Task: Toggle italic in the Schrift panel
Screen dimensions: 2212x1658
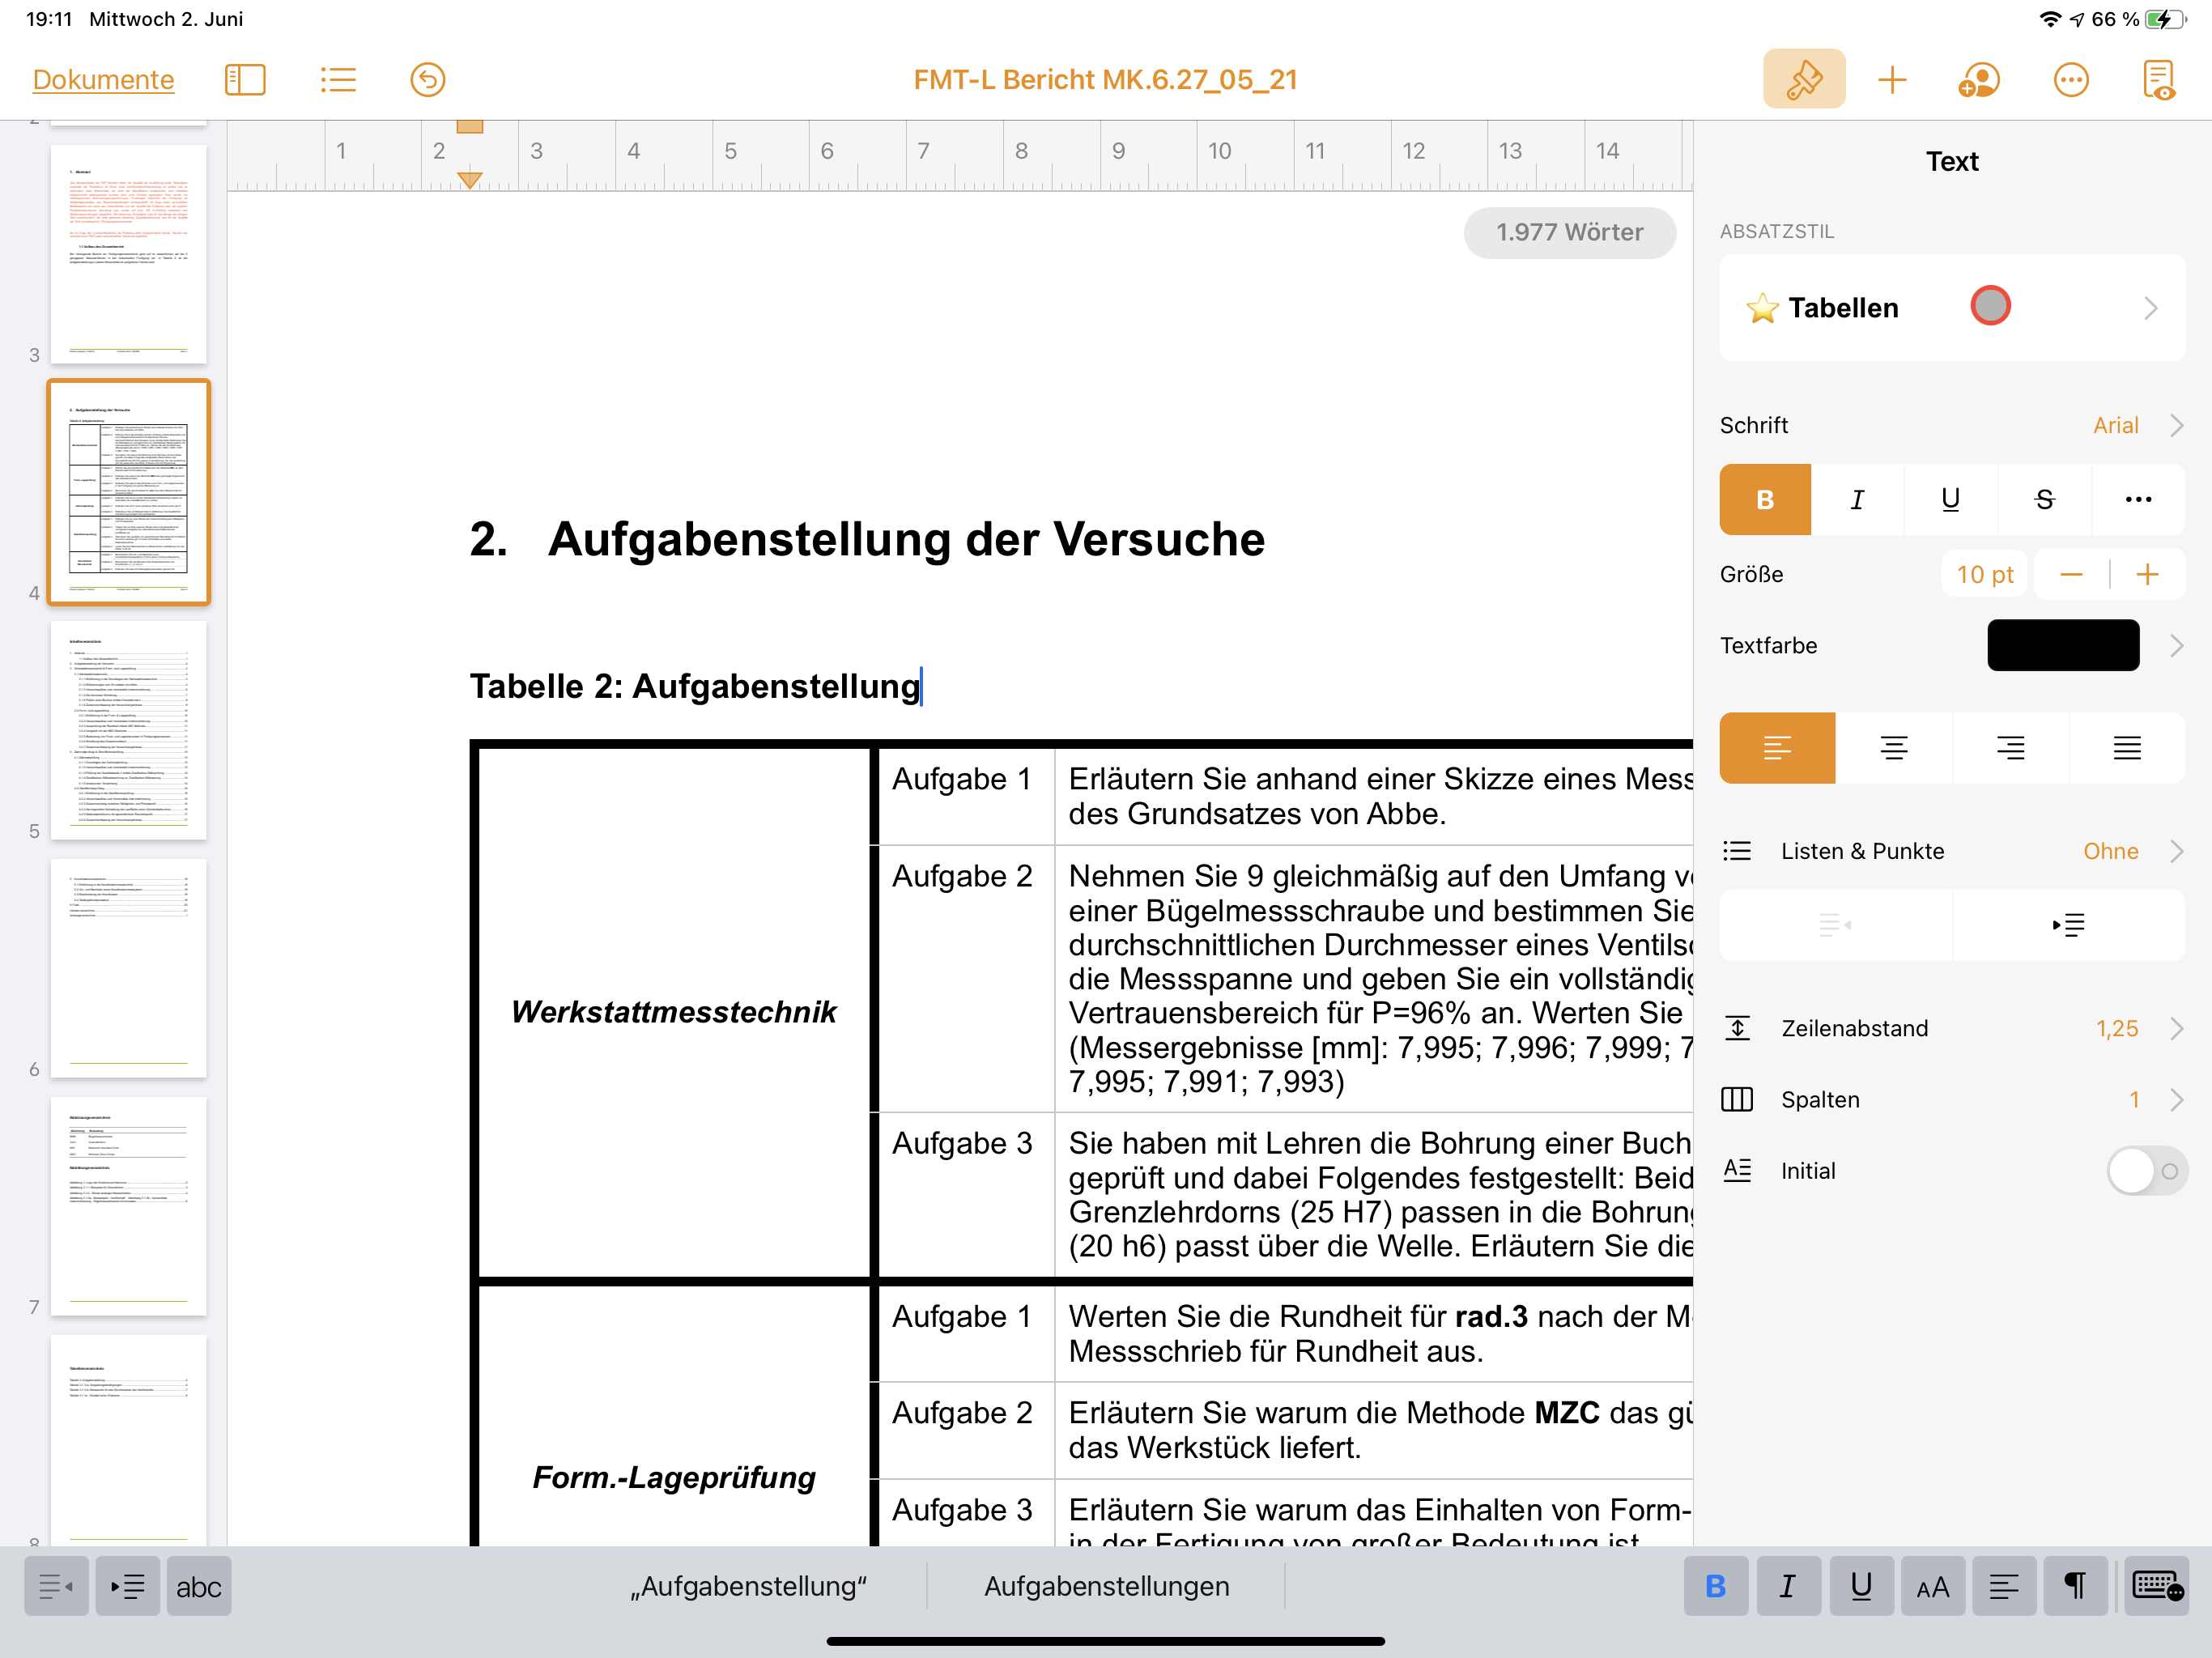Action: 1857,499
